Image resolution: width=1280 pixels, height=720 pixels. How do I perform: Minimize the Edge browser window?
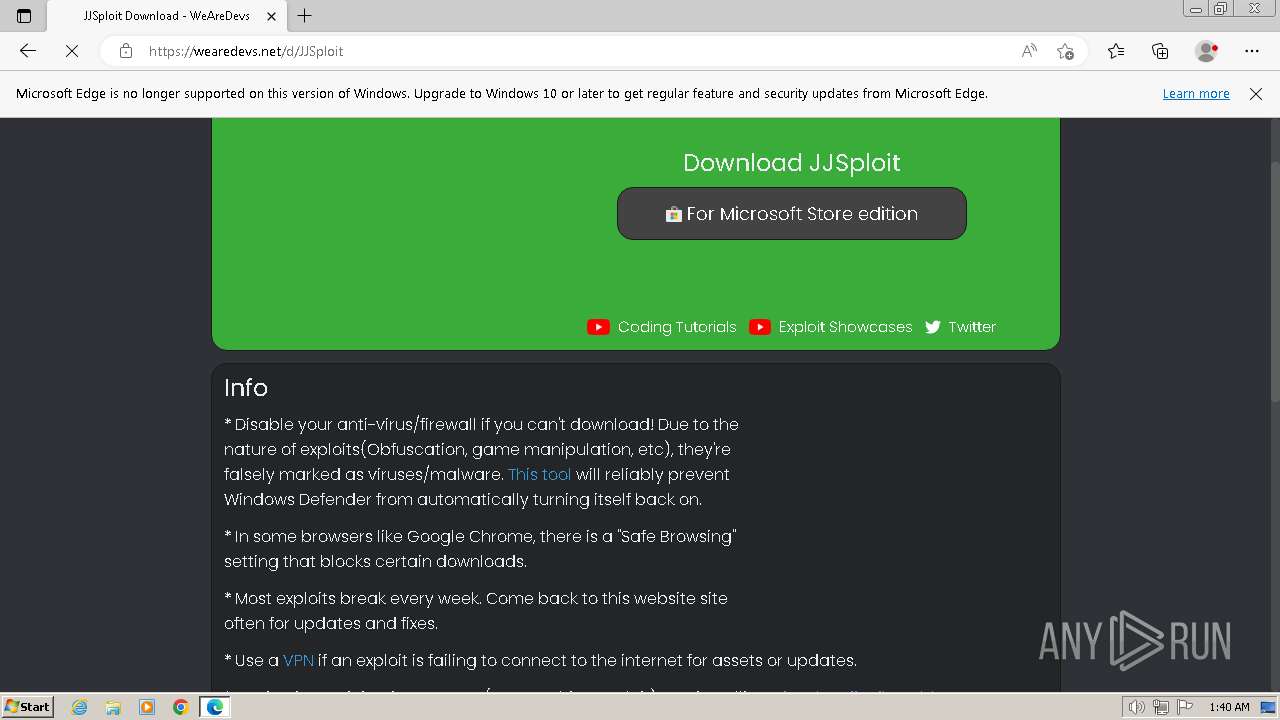coord(1196,8)
